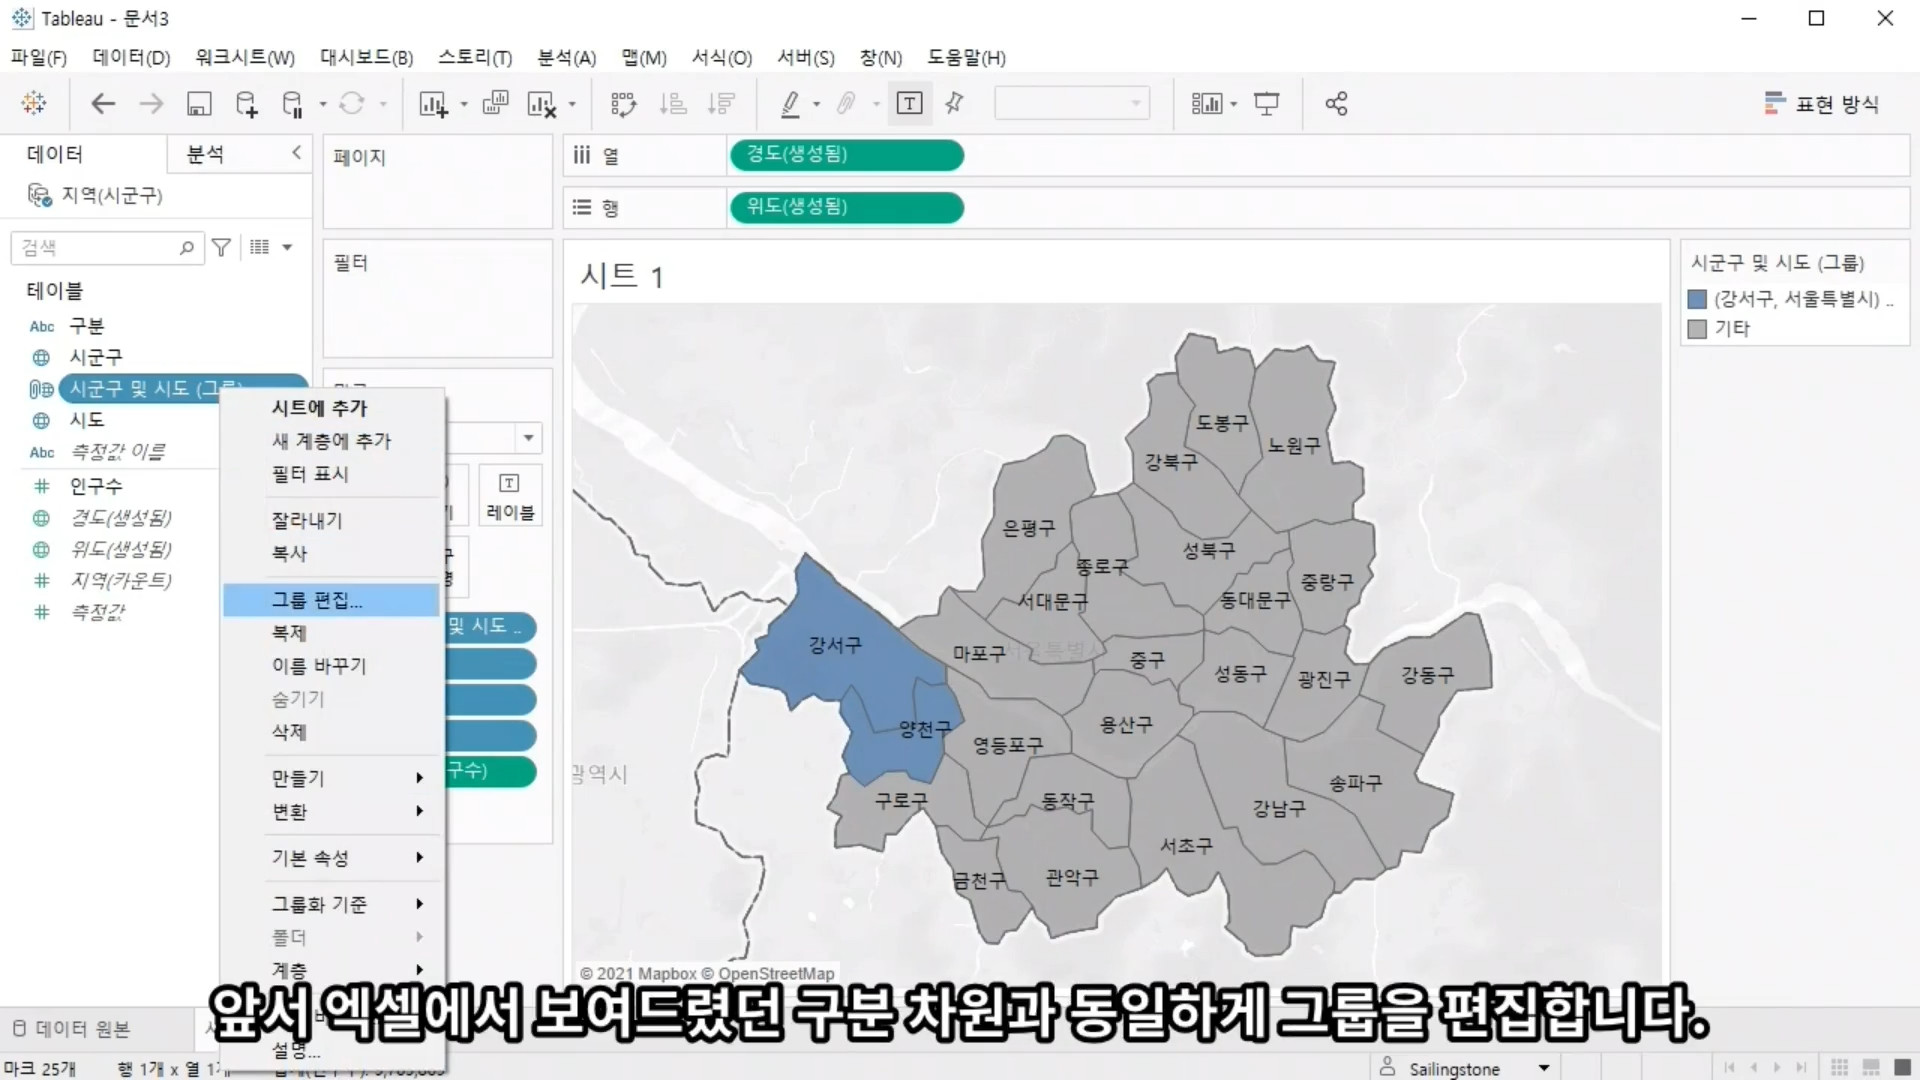Click the swap rows and columns icon
Image resolution: width=1920 pixels, height=1080 pixels.
pos(623,104)
